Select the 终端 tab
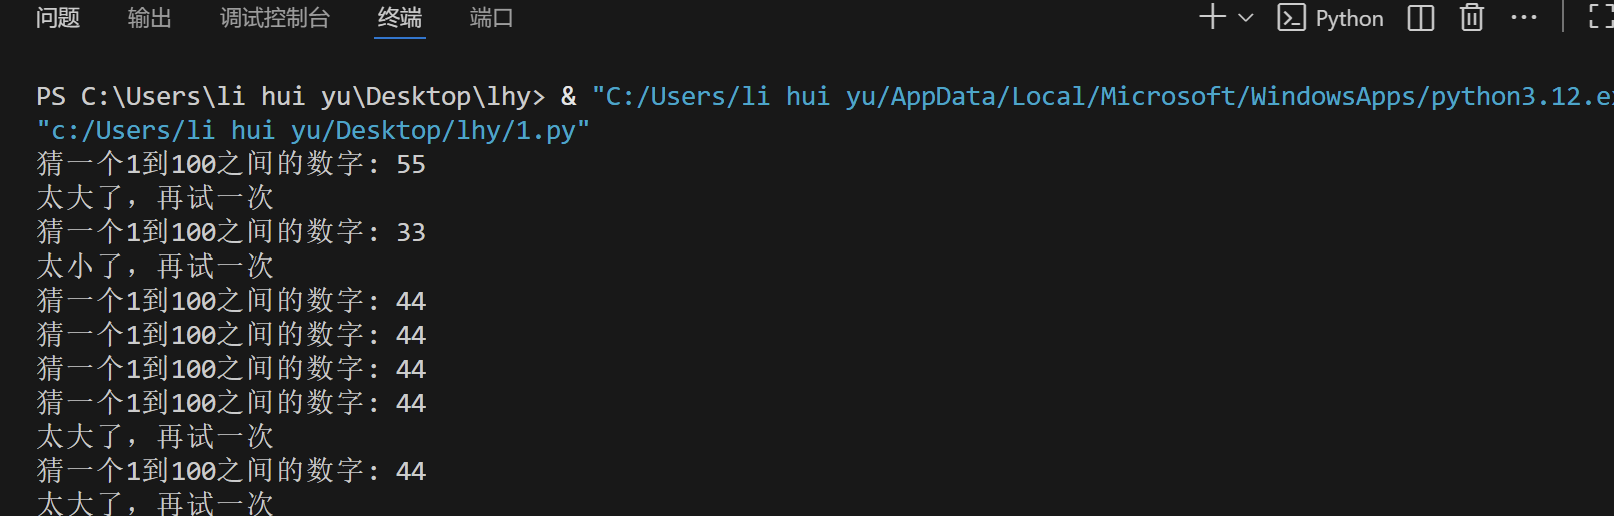The image size is (1614, 516). [x=400, y=18]
